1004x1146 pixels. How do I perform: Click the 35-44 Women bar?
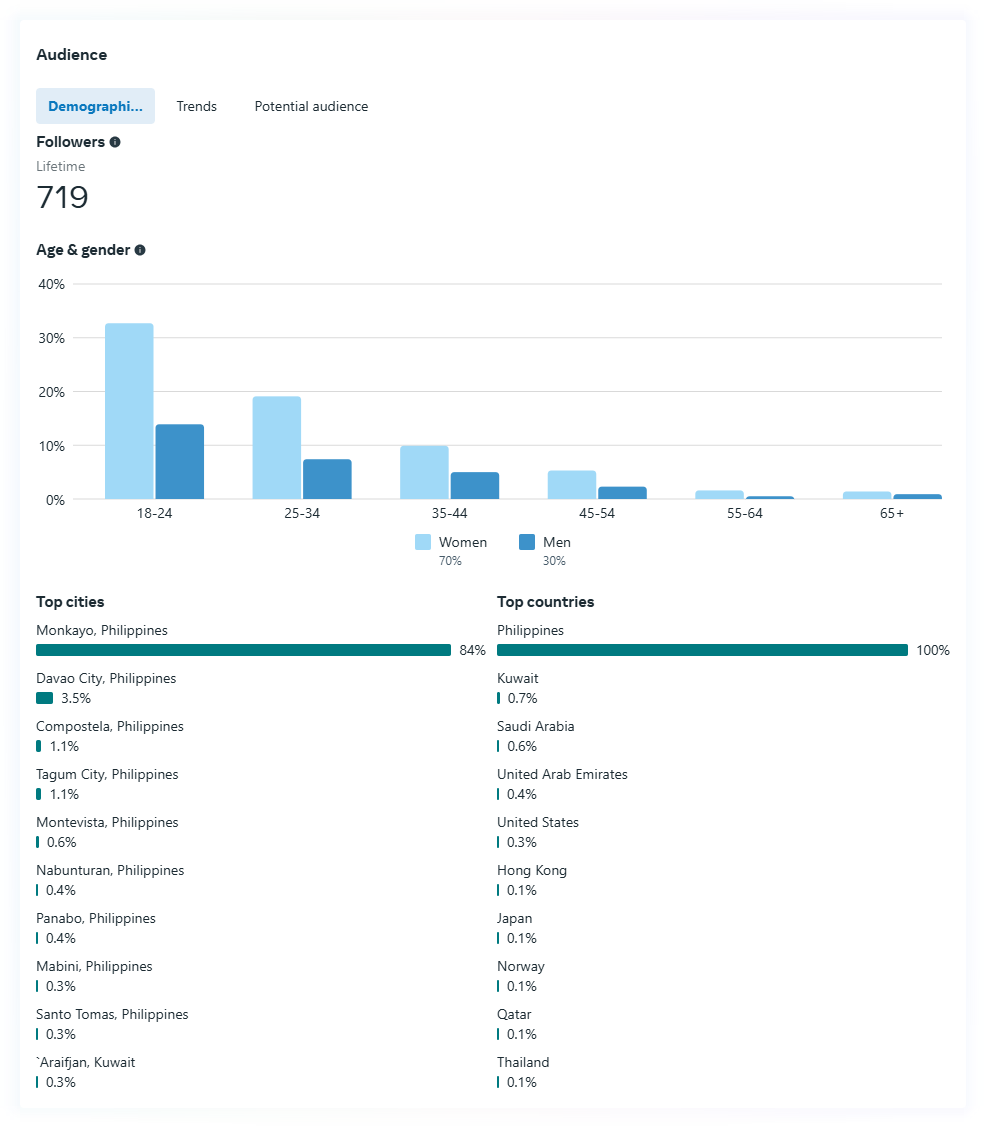click(x=424, y=472)
